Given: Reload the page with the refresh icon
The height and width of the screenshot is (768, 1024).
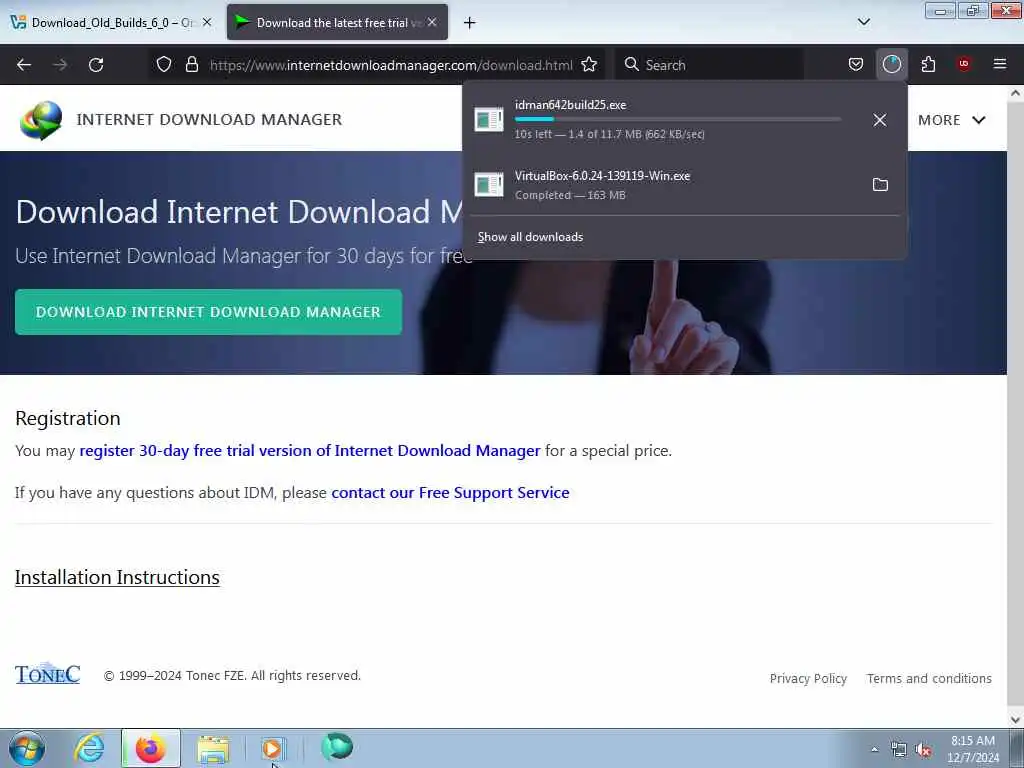Looking at the screenshot, I should coord(96,65).
